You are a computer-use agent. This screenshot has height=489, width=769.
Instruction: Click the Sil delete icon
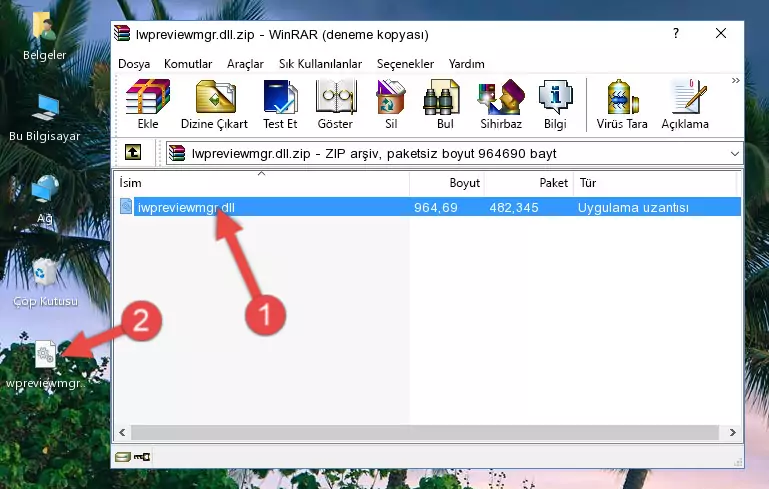(391, 105)
